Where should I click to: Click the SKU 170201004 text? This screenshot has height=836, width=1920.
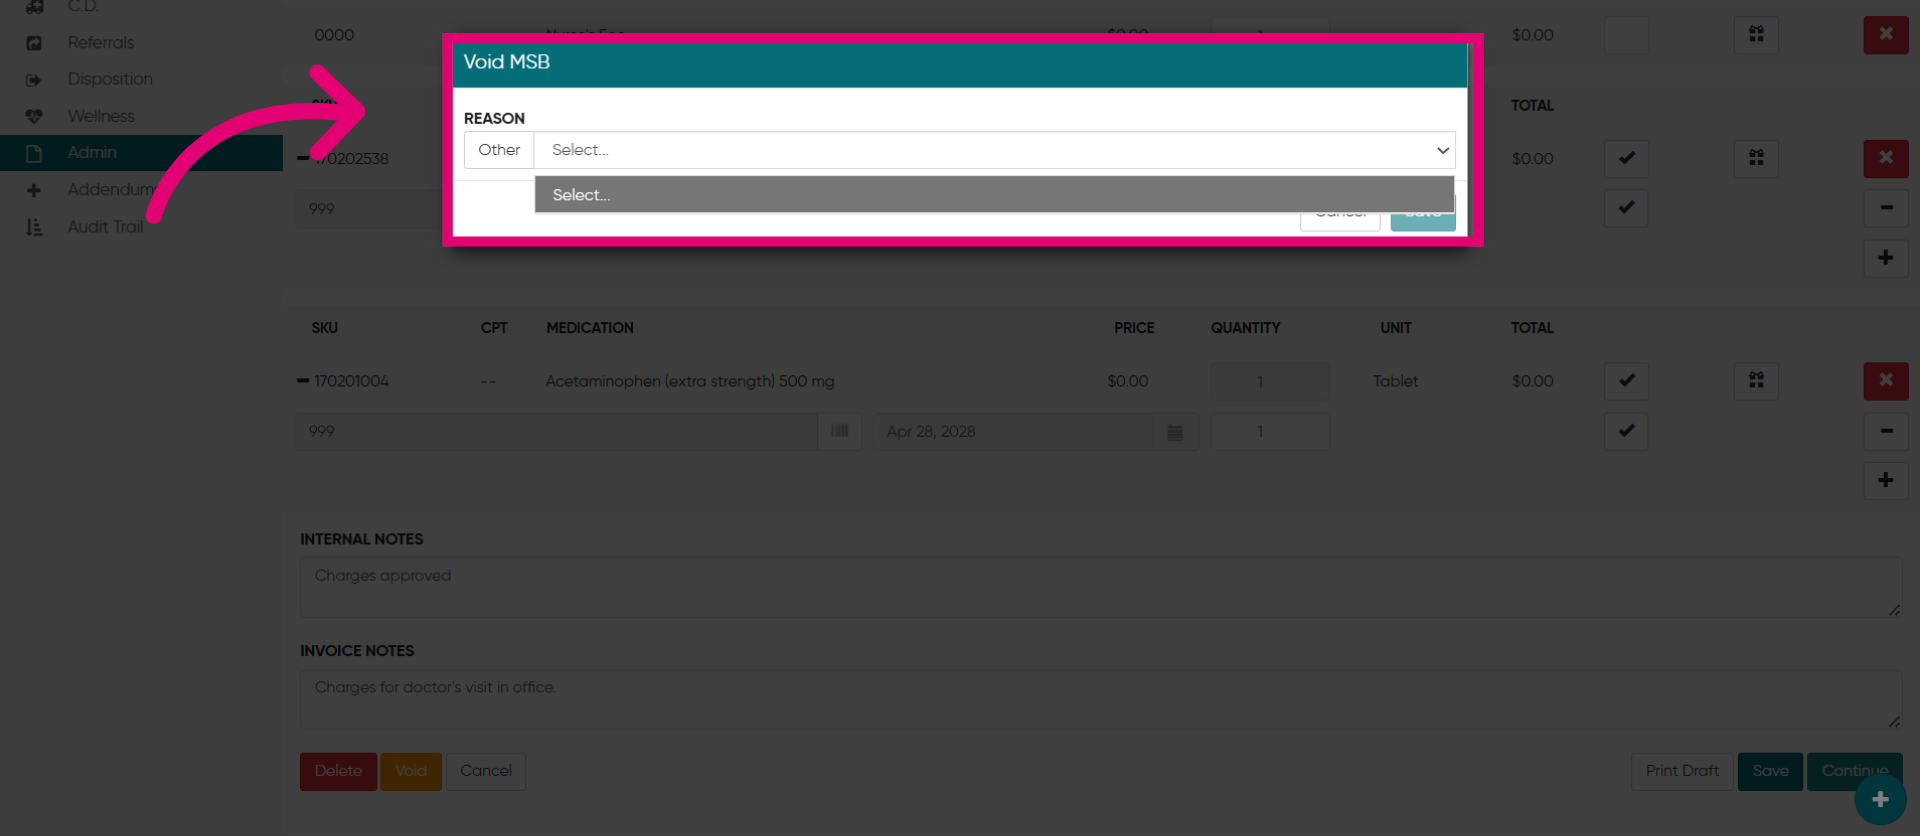click(351, 381)
